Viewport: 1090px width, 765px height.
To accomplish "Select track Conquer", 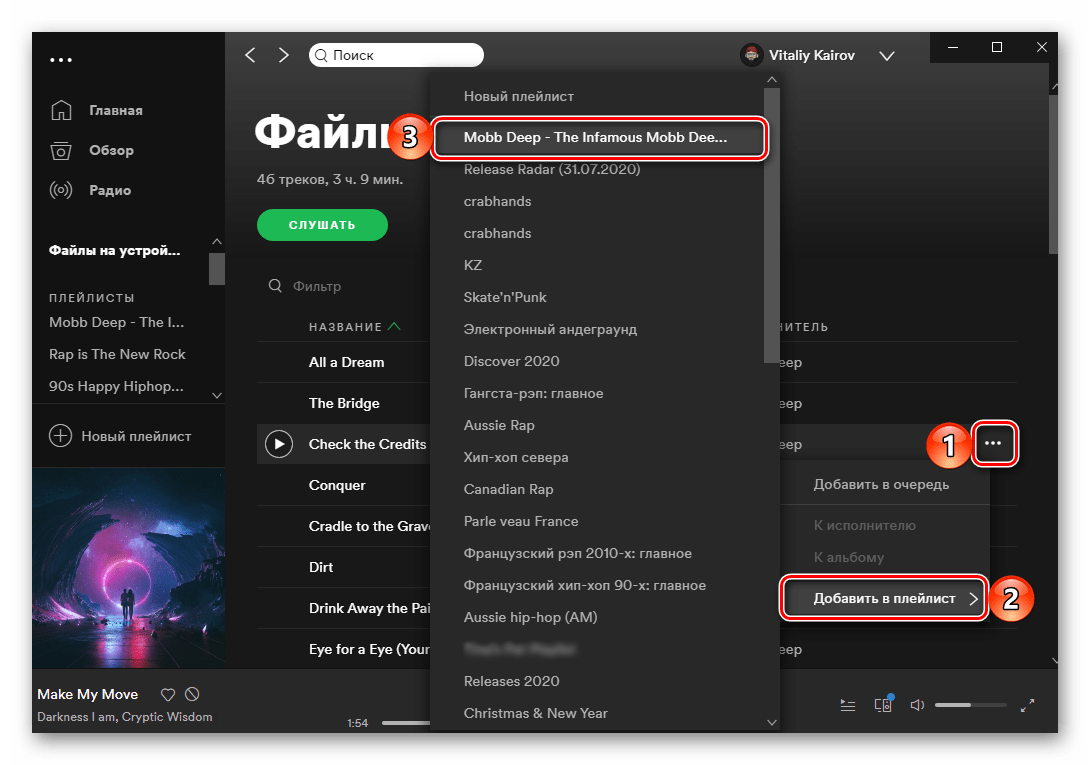I will click(337, 485).
